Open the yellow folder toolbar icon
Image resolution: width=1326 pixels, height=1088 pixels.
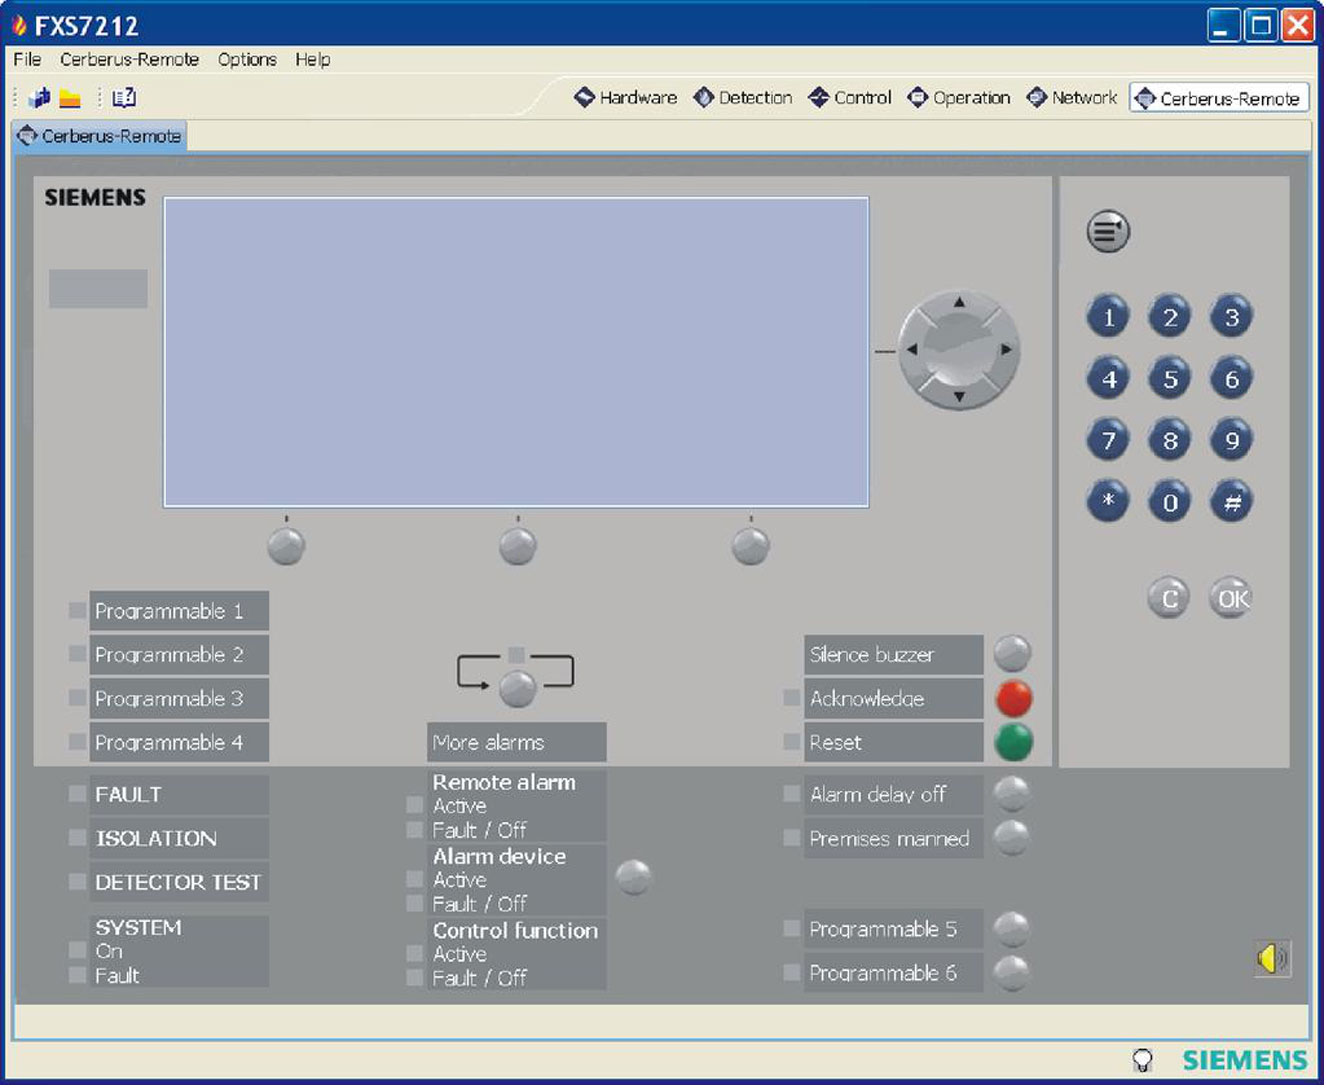point(69,98)
